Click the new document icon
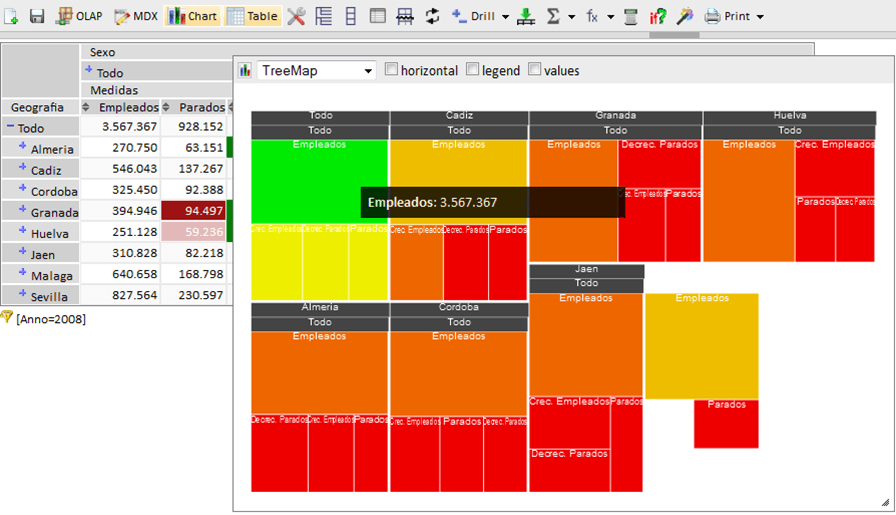Image resolution: width=896 pixels, height=515 pixels. (x=11, y=16)
